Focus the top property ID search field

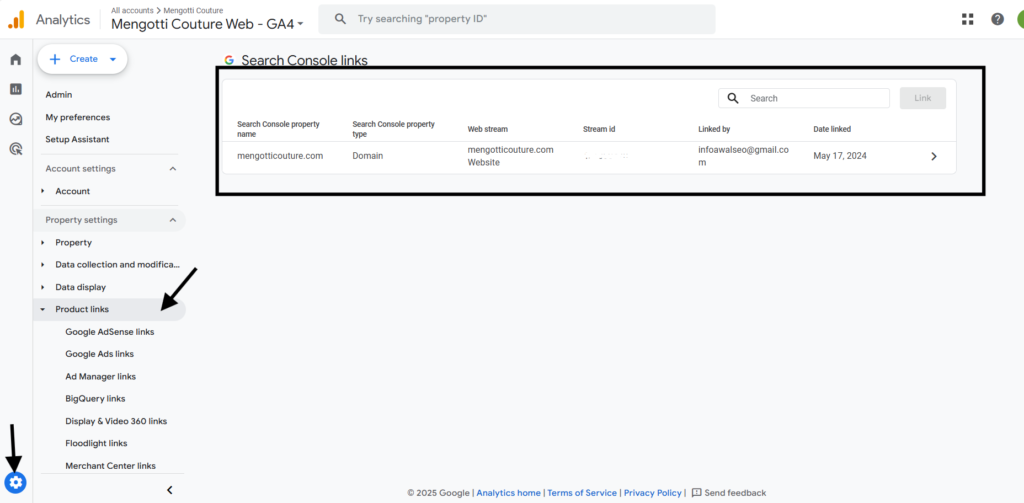point(517,20)
